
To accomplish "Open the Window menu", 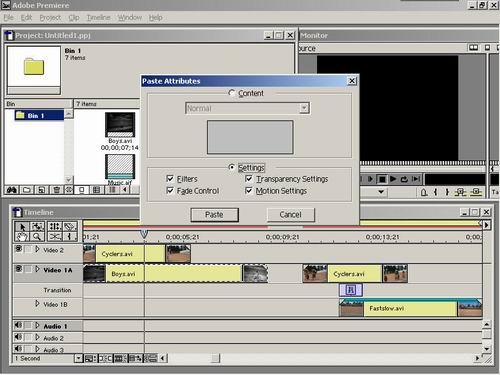I will [130, 17].
